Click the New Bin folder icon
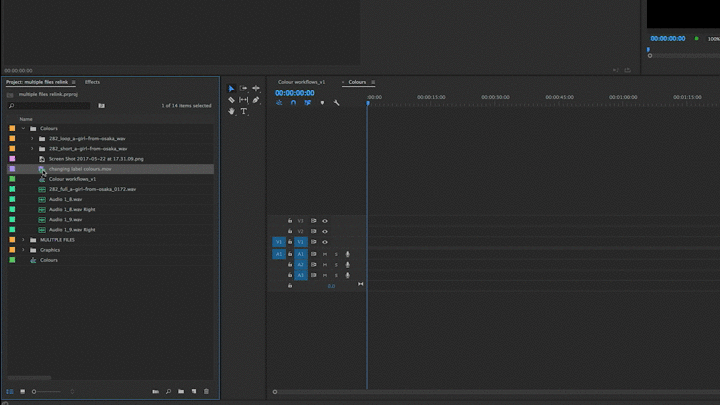The height and width of the screenshot is (405, 720). (181, 391)
